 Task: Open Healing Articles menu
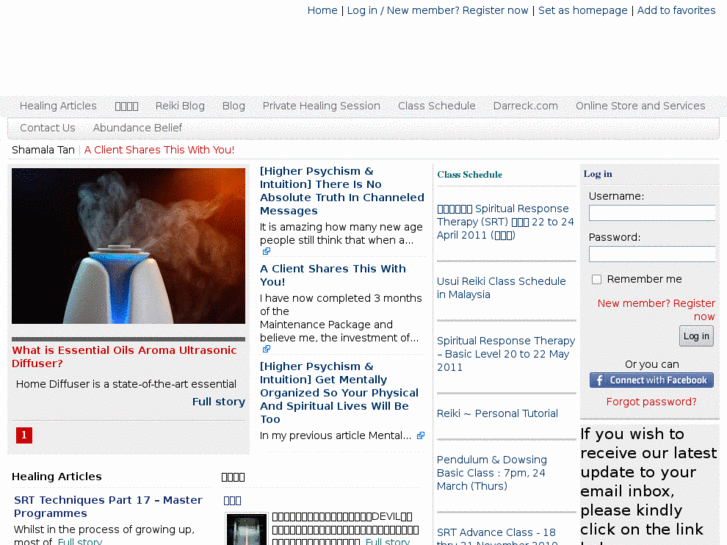point(58,106)
